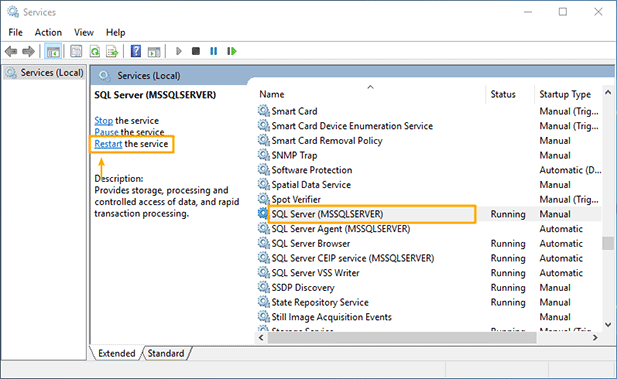Select the Software Protection service
The image size is (617, 379).
click(x=429, y=170)
